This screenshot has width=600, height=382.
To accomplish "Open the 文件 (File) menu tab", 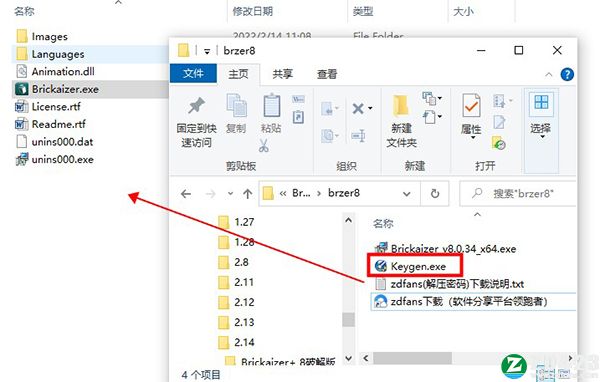I will click(x=193, y=73).
